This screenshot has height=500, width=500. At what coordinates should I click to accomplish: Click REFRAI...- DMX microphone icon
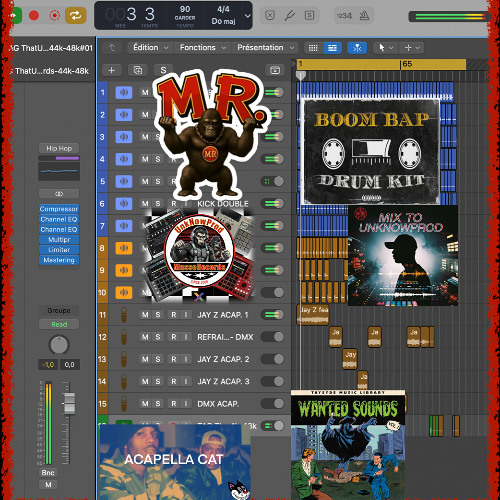pyautogui.click(x=124, y=337)
